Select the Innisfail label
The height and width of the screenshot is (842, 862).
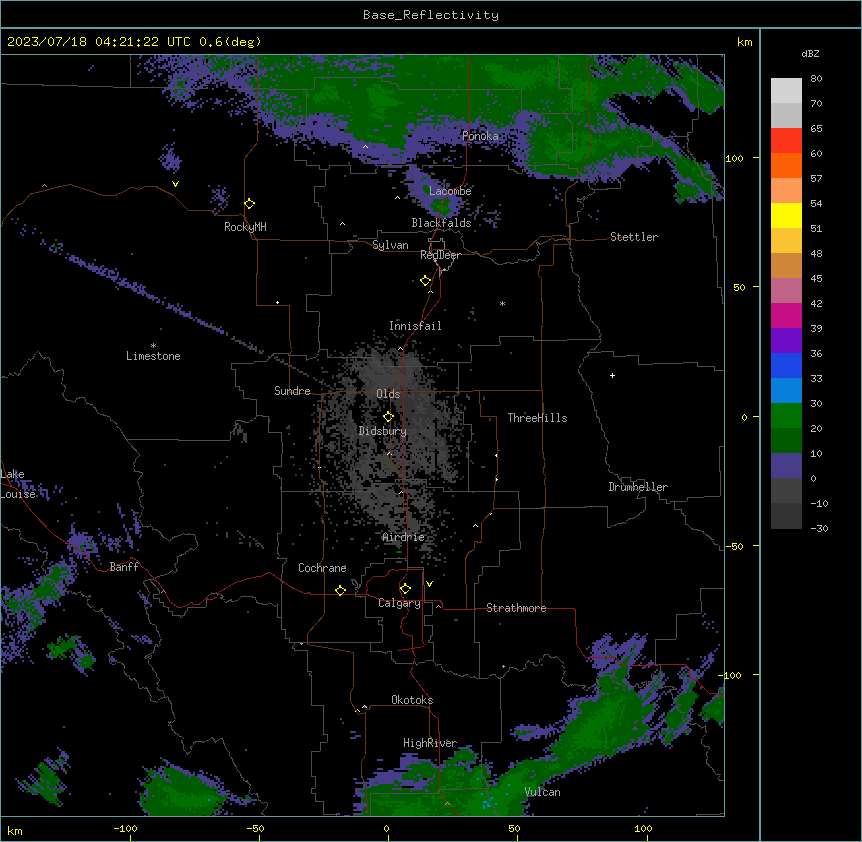[x=415, y=326]
